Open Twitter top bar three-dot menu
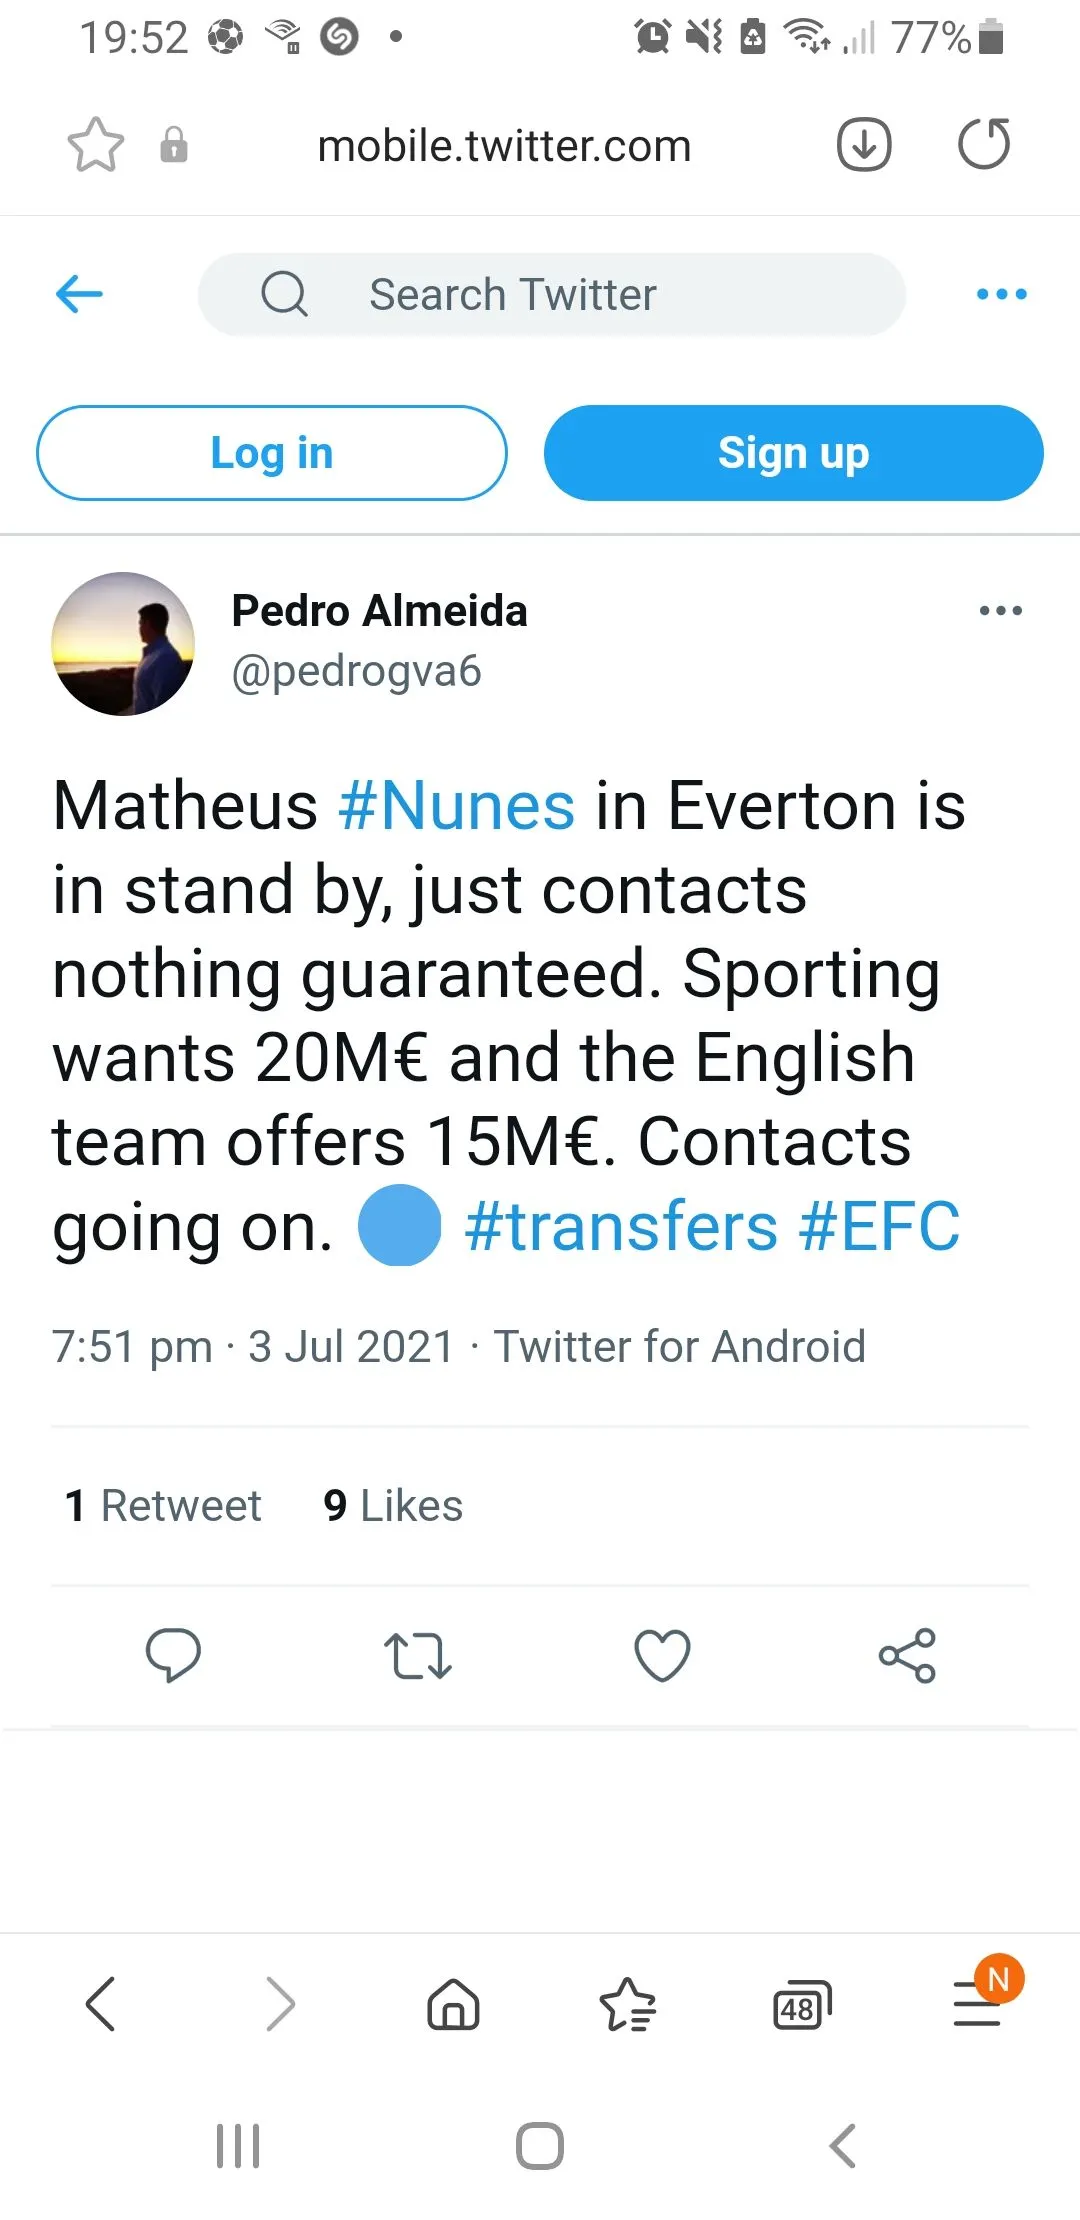This screenshot has height=2220, width=1080. (x=1001, y=294)
